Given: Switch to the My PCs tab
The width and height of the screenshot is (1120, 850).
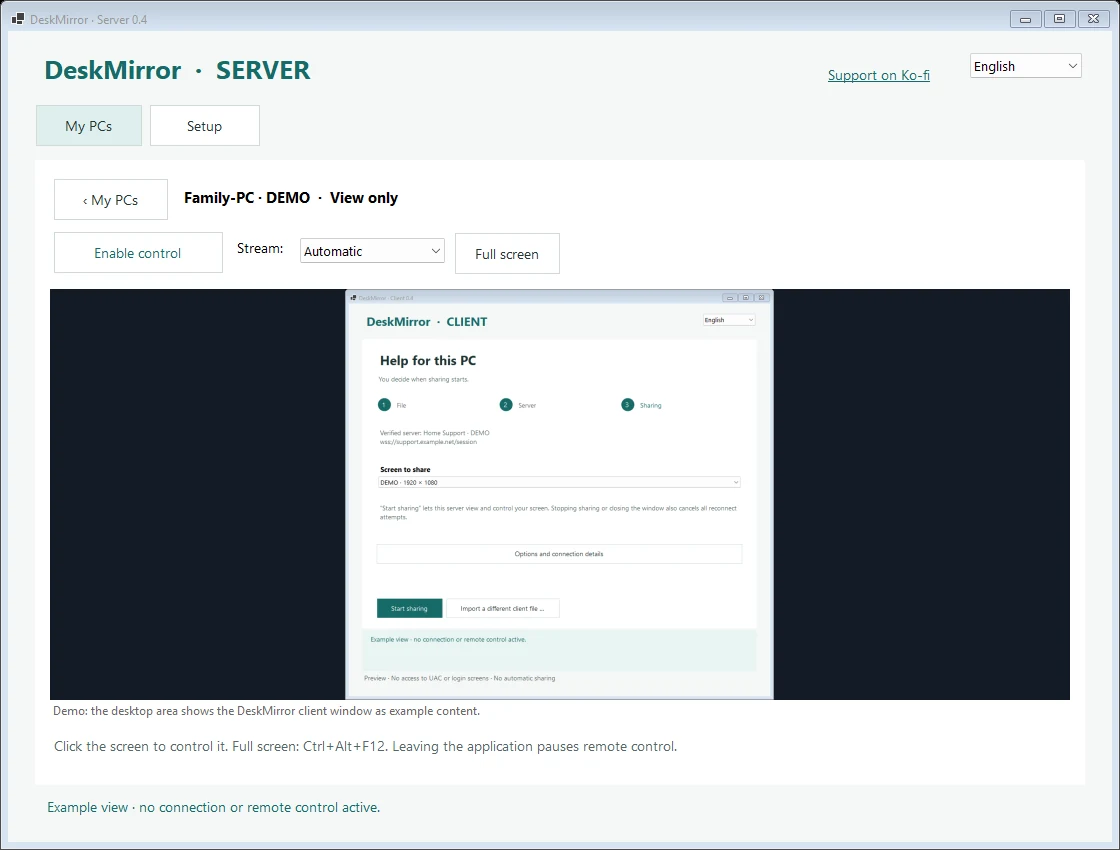Looking at the screenshot, I should pyautogui.click(x=89, y=126).
